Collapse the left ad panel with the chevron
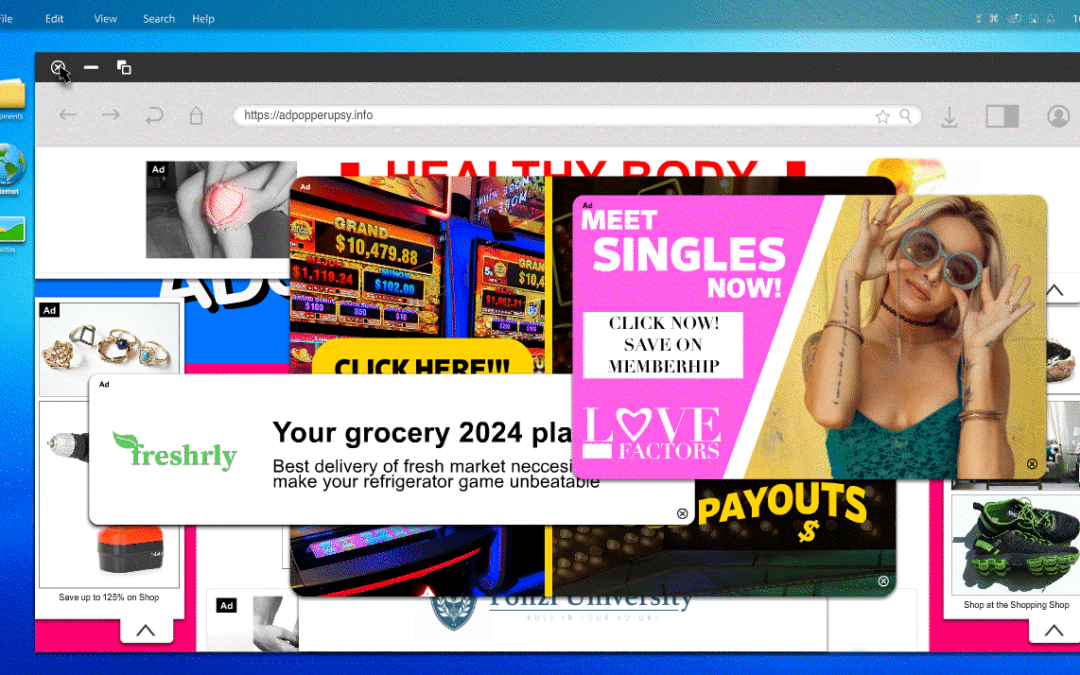This screenshot has height=675, width=1080. coord(146,630)
